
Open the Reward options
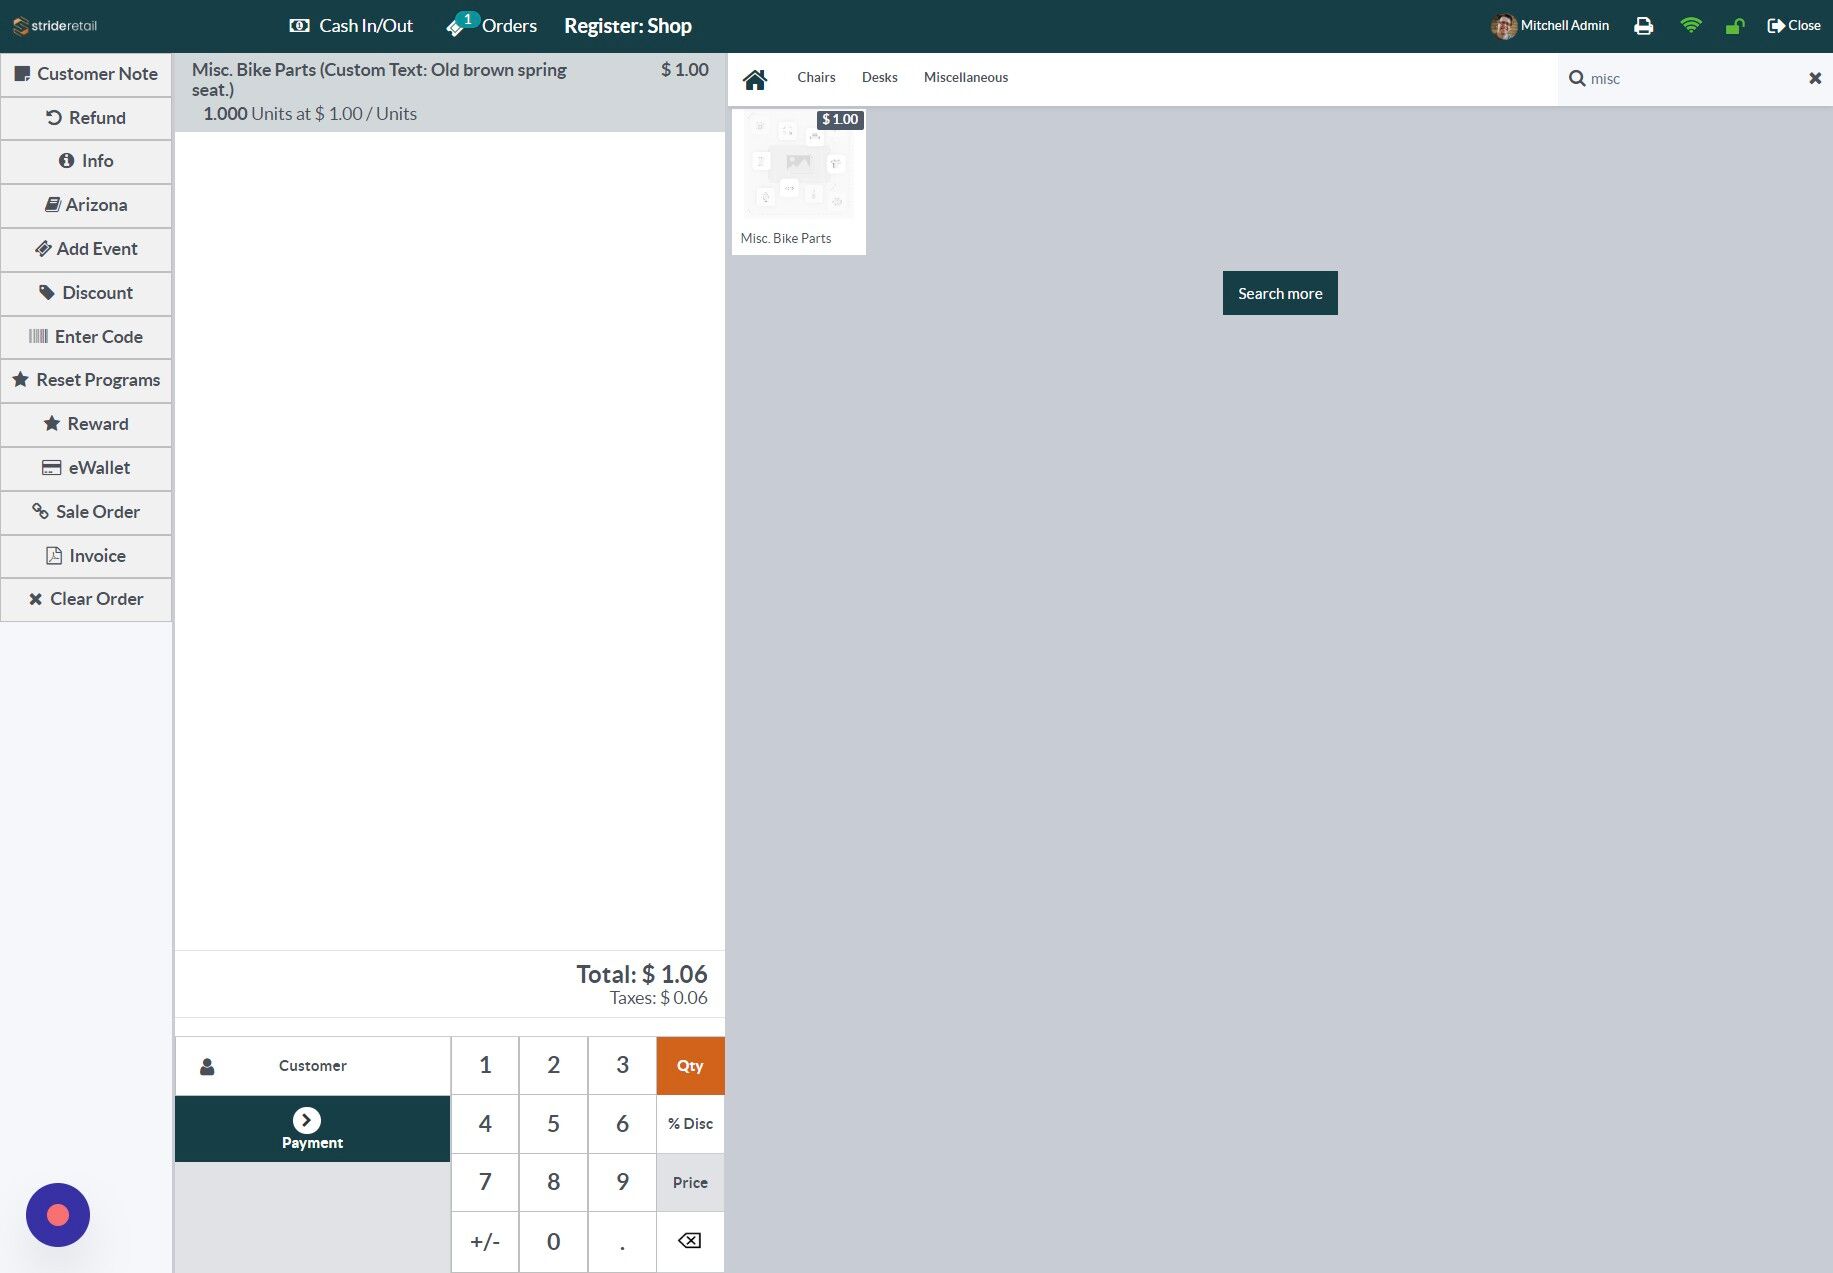86,424
